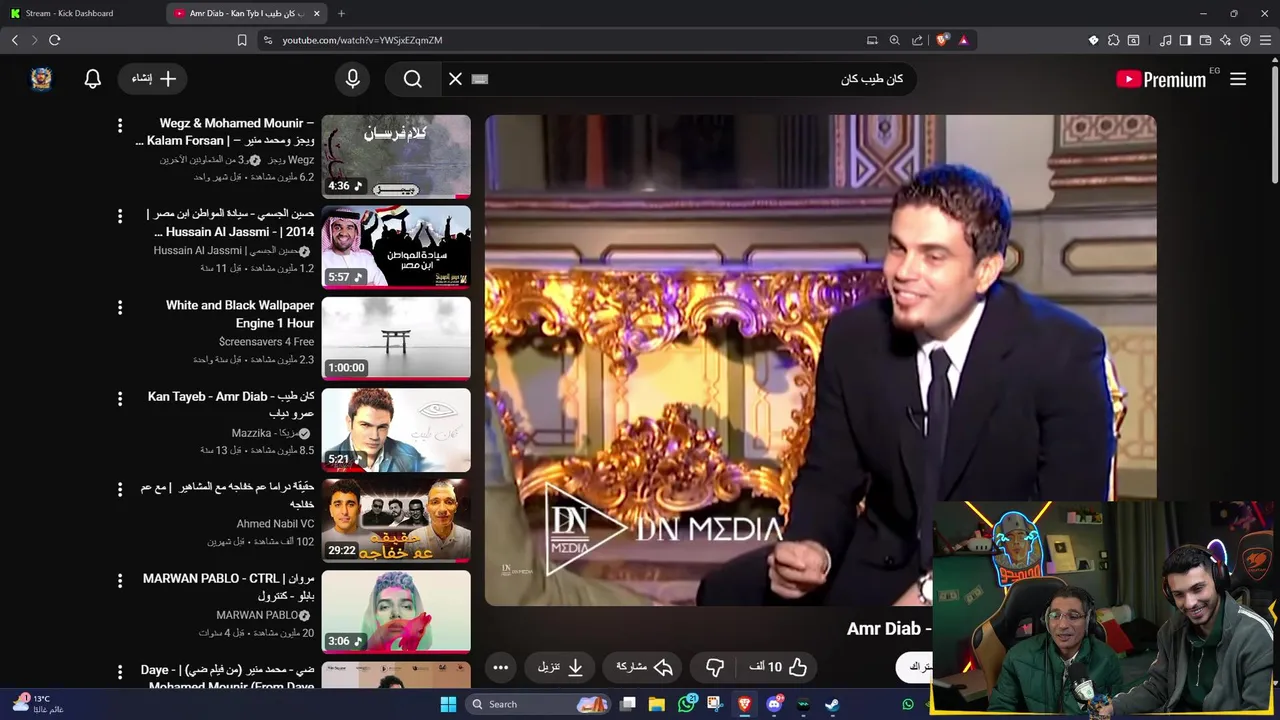Download the video (تنزيل)
This screenshot has height=720, width=1280.
(x=561, y=667)
